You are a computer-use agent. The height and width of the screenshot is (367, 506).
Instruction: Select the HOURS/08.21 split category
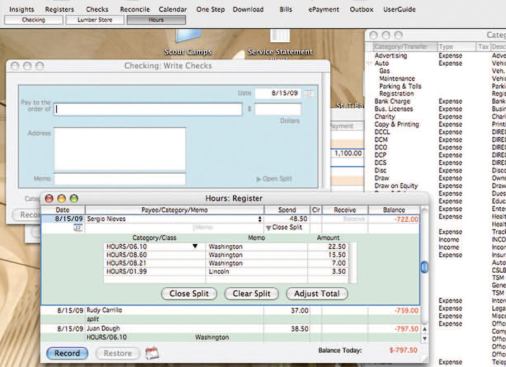click(126, 263)
